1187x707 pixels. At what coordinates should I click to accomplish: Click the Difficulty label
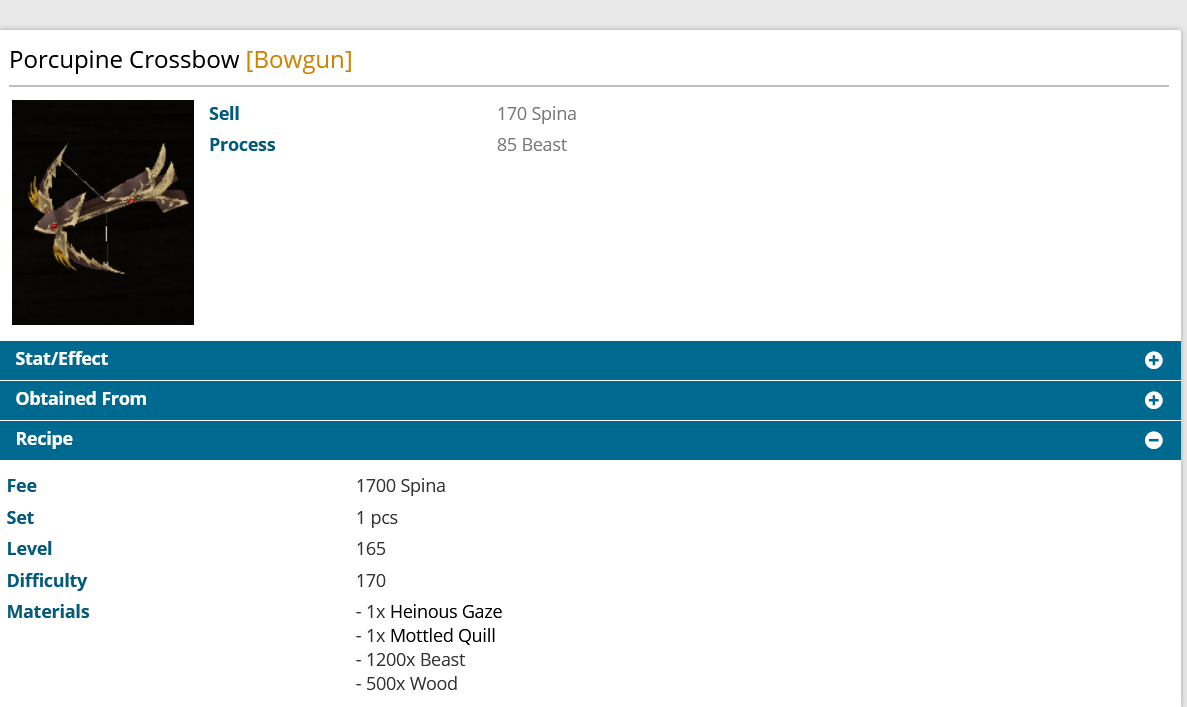(x=47, y=581)
